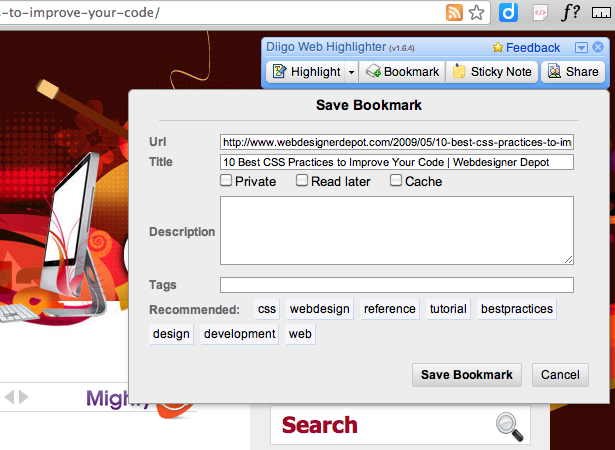The image size is (615, 450).
Task: Click into the Description text area
Action: (397, 230)
